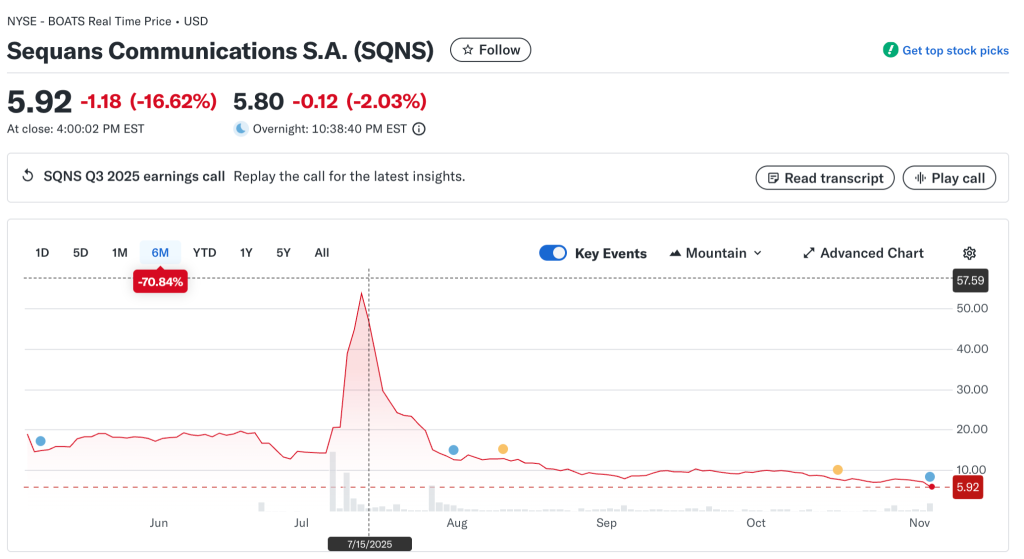Viewport: 1024px width, 559px height.
Task: Follow the SQNS stock
Action: (x=490, y=50)
